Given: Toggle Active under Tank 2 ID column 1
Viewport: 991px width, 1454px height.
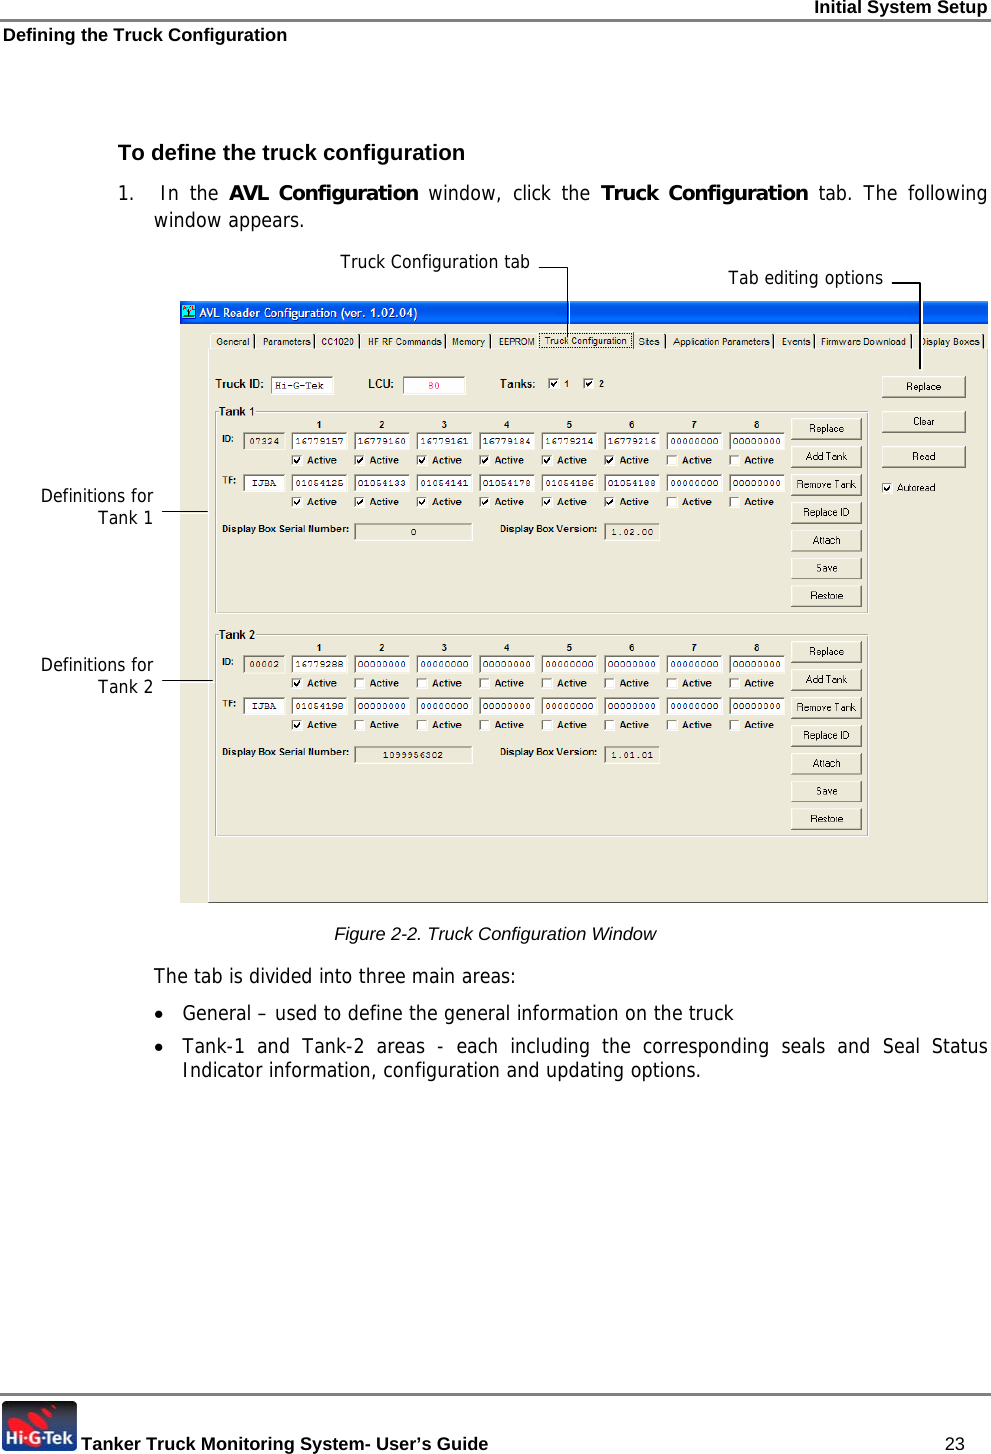Looking at the screenshot, I should pos(297,683).
